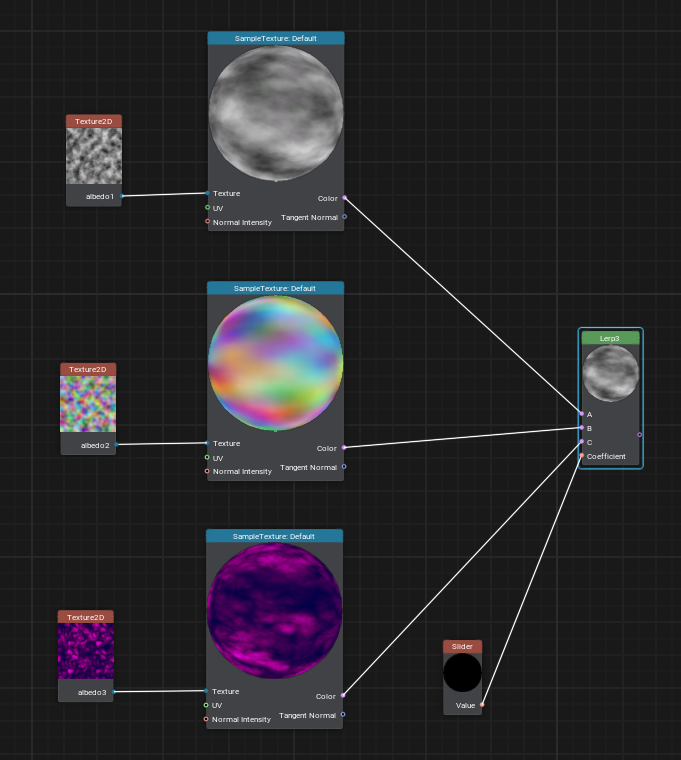Click the Slider node's Value output port
Image resolution: width=681 pixels, height=760 pixels.
[x=482, y=705]
